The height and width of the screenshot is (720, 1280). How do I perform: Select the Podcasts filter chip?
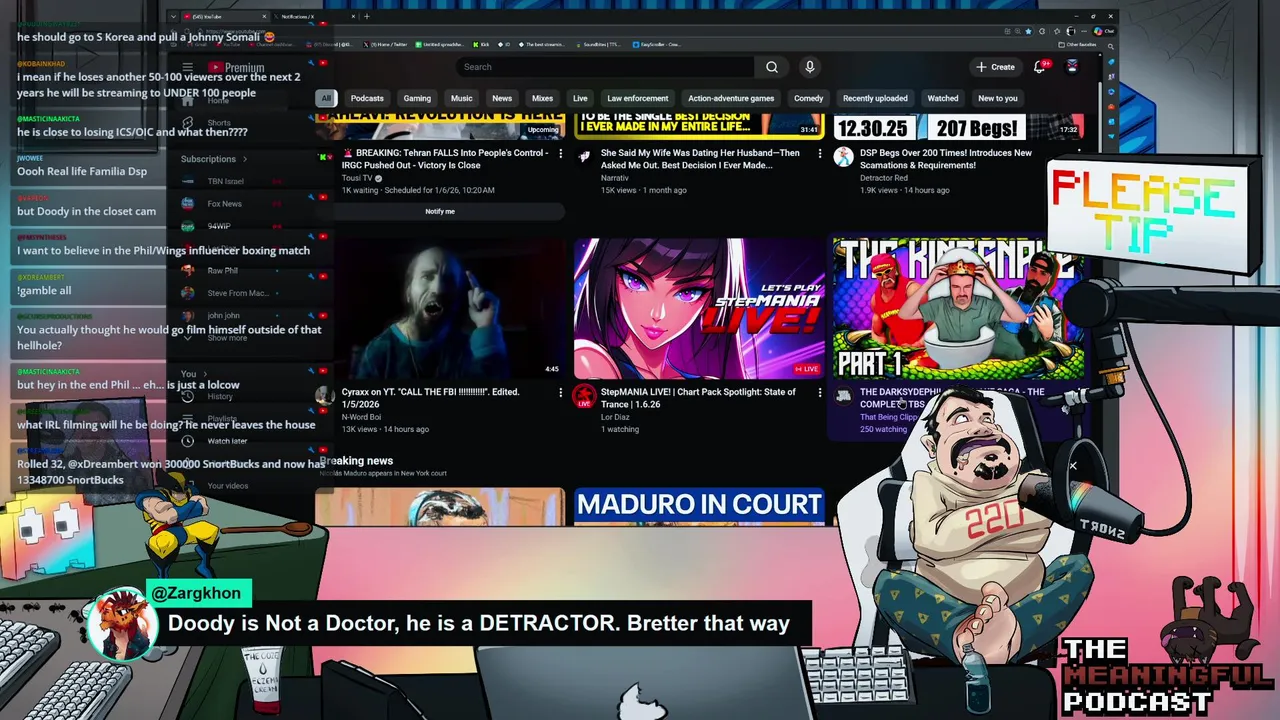click(x=367, y=98)
